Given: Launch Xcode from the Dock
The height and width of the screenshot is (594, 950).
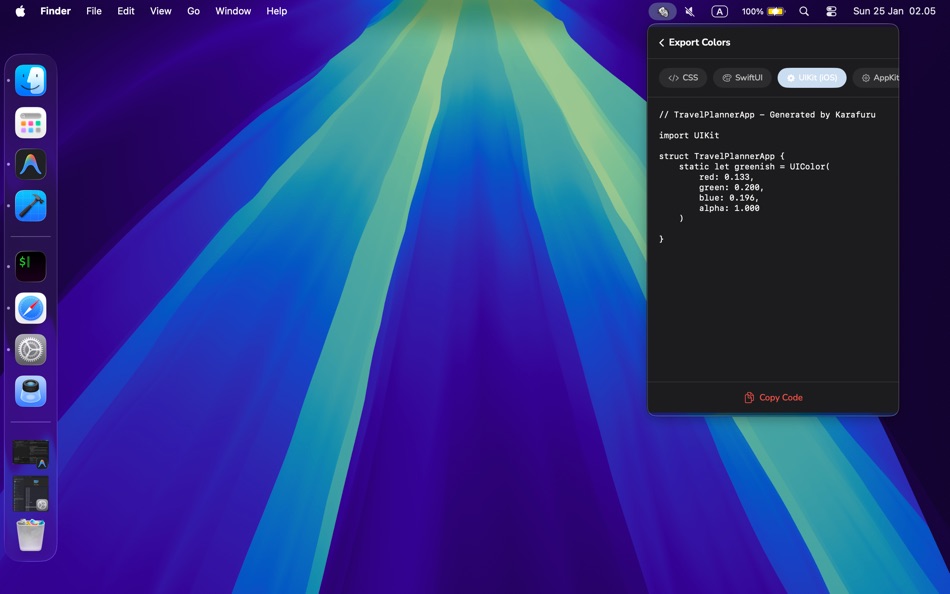Looking at the screenshot, I should [x=30, y=206].
